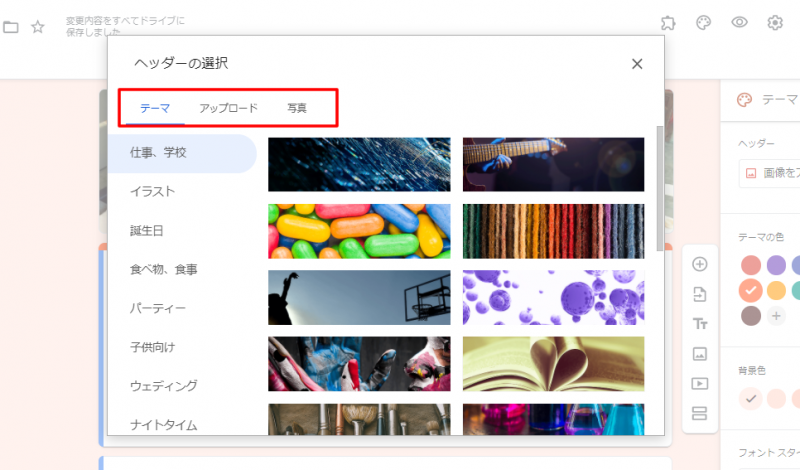
Task: Add title and description with Tt icon
Action: coord(700,324)
